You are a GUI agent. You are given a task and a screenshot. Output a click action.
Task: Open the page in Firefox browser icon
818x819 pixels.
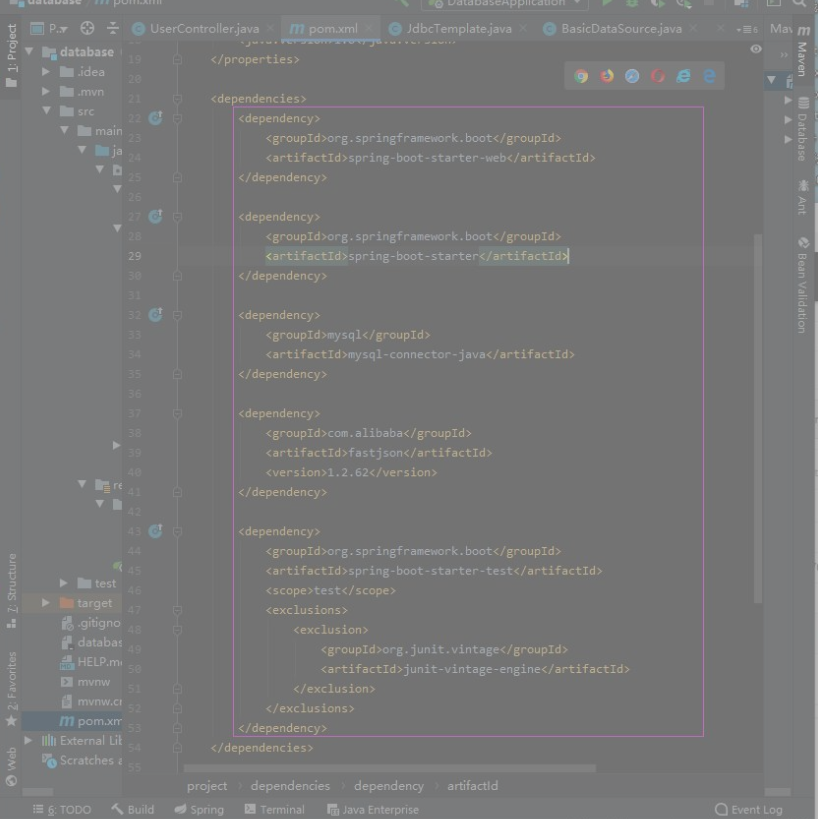[606, 76]
